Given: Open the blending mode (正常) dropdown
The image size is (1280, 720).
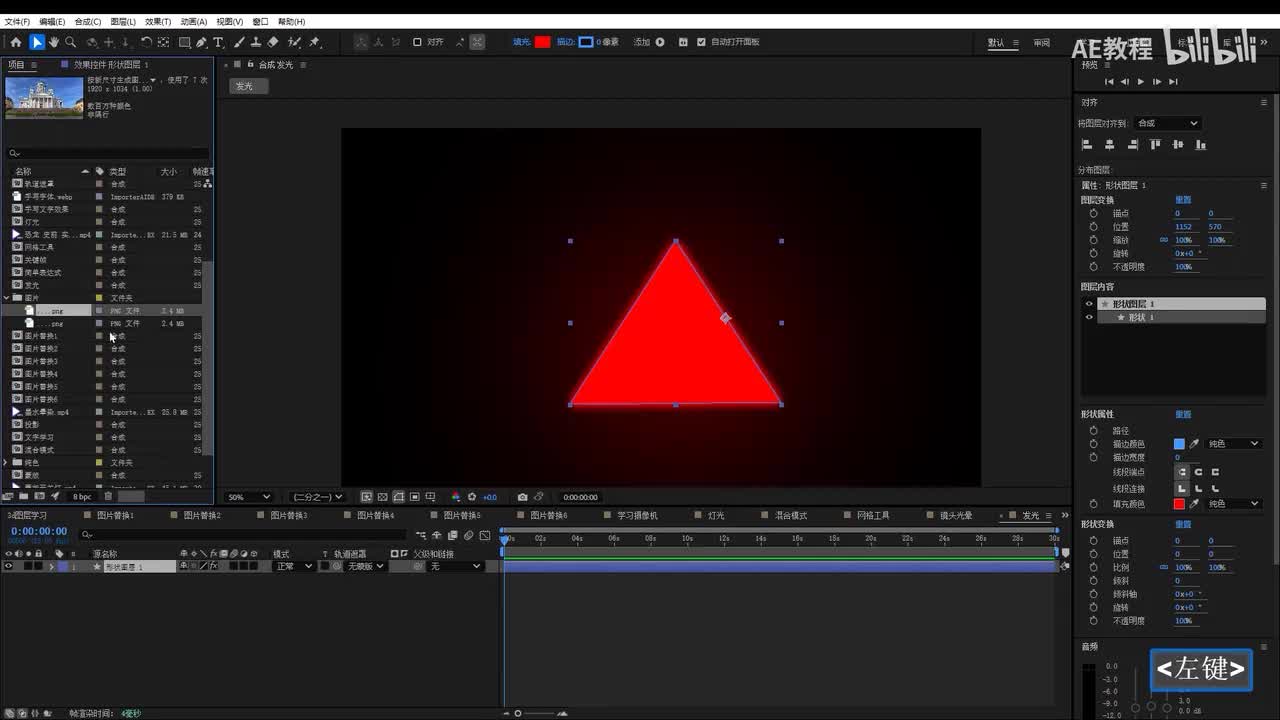Looking at the screenshot, I should pyautogui.click(x=293, y=566).
